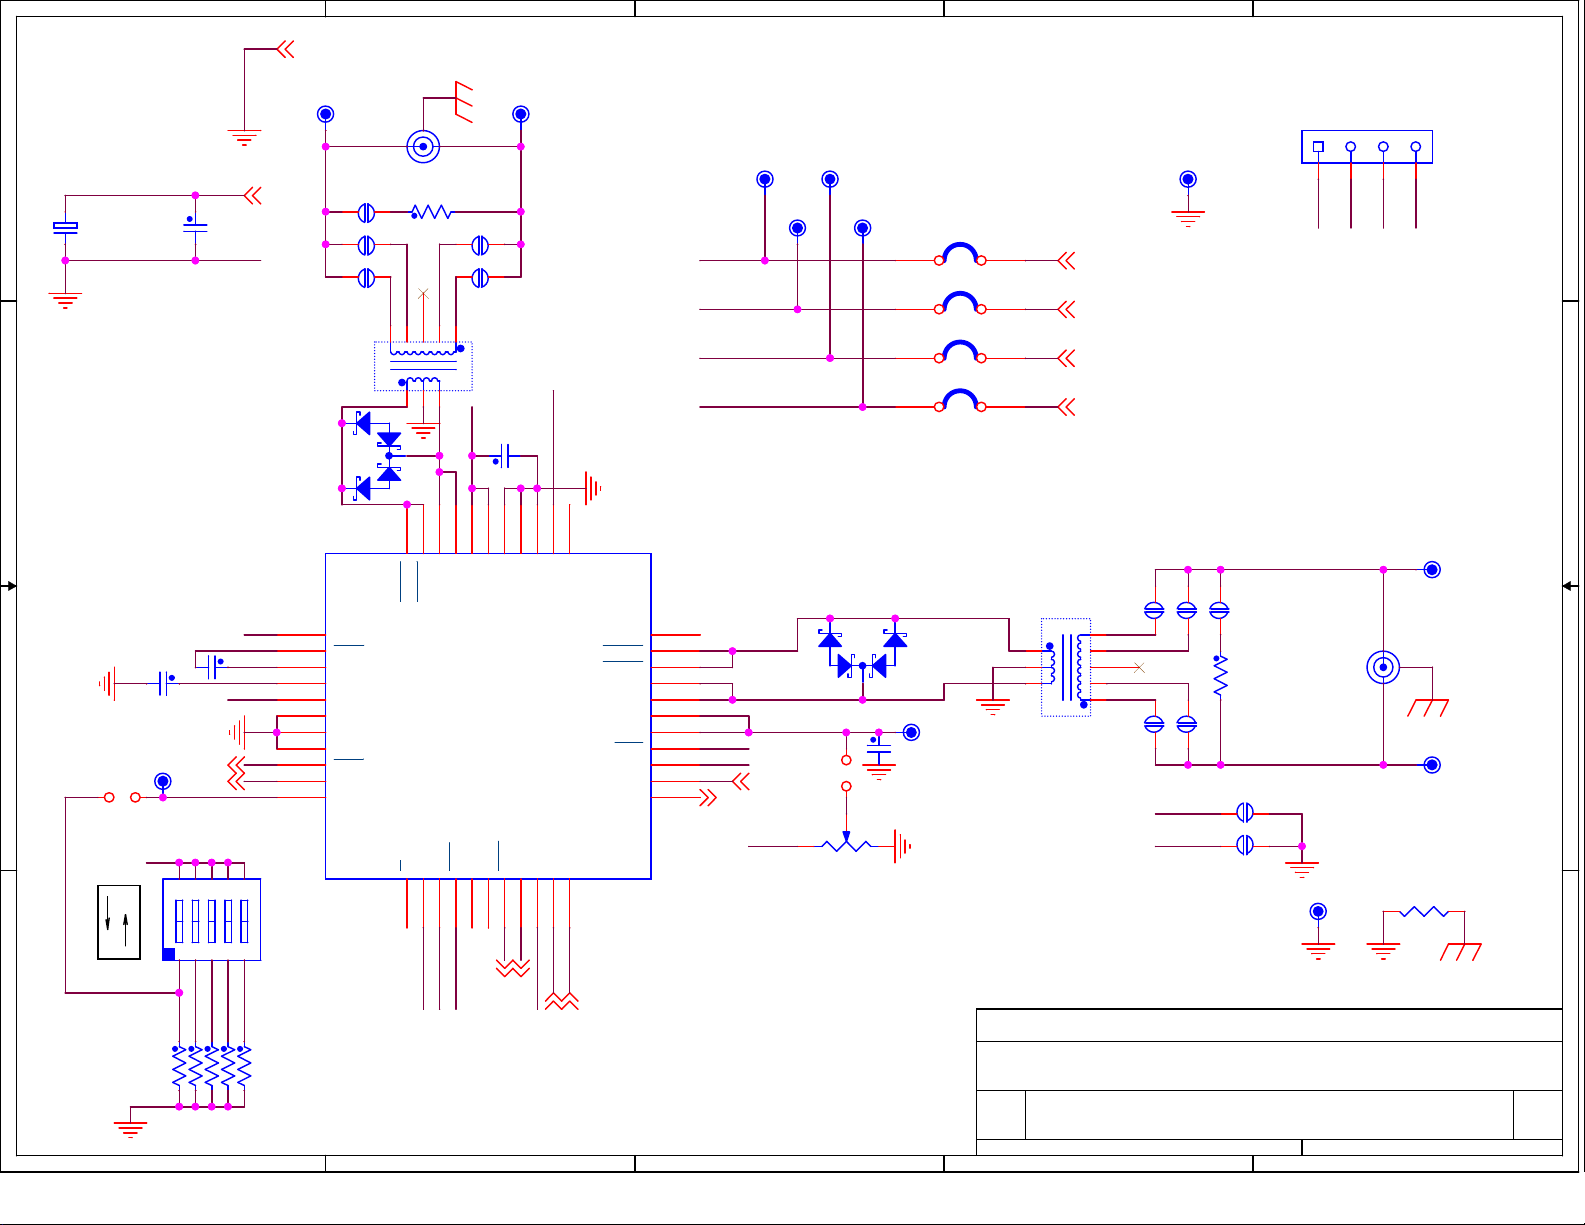The image size is (1585, 1225).
Task: Select the diode bridge beside the upper transformer
Action: point(377,456)
